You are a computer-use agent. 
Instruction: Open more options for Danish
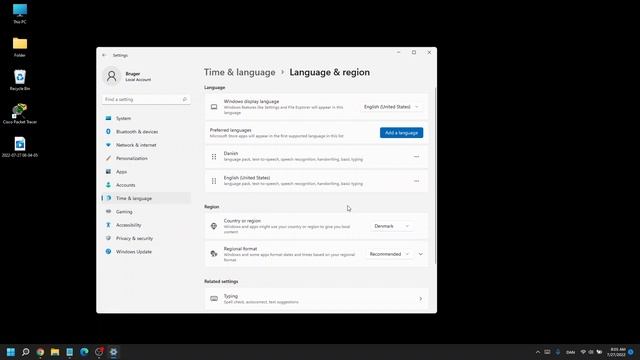point(416,156)
